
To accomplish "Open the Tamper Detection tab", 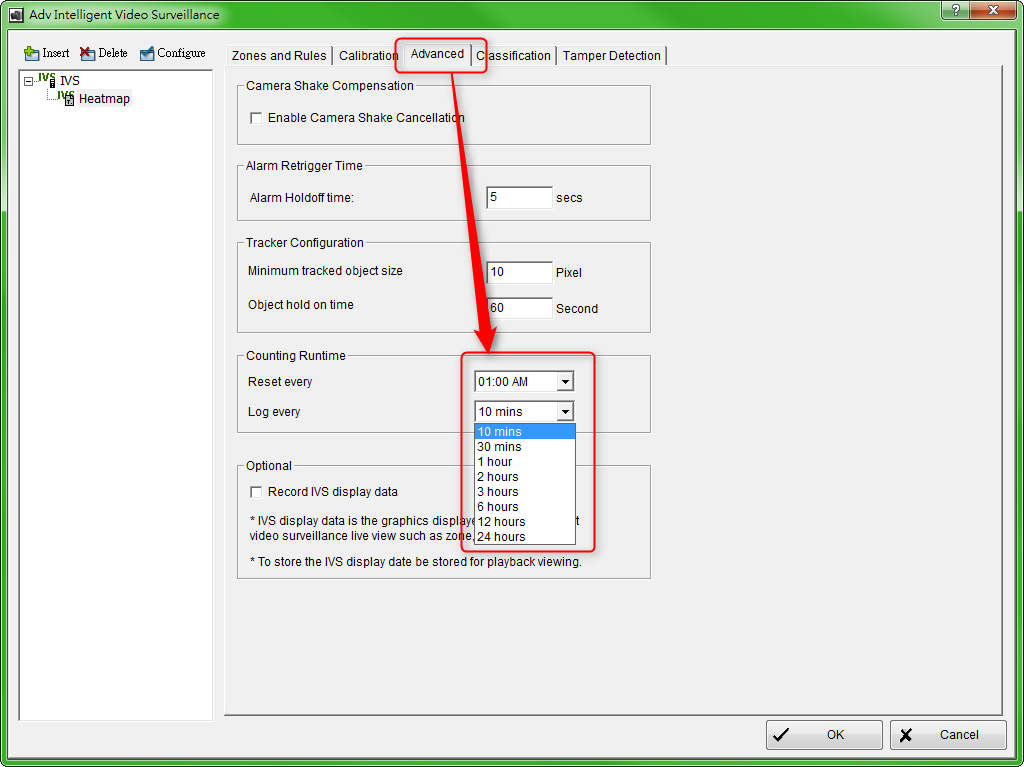I will pos(611,56).
